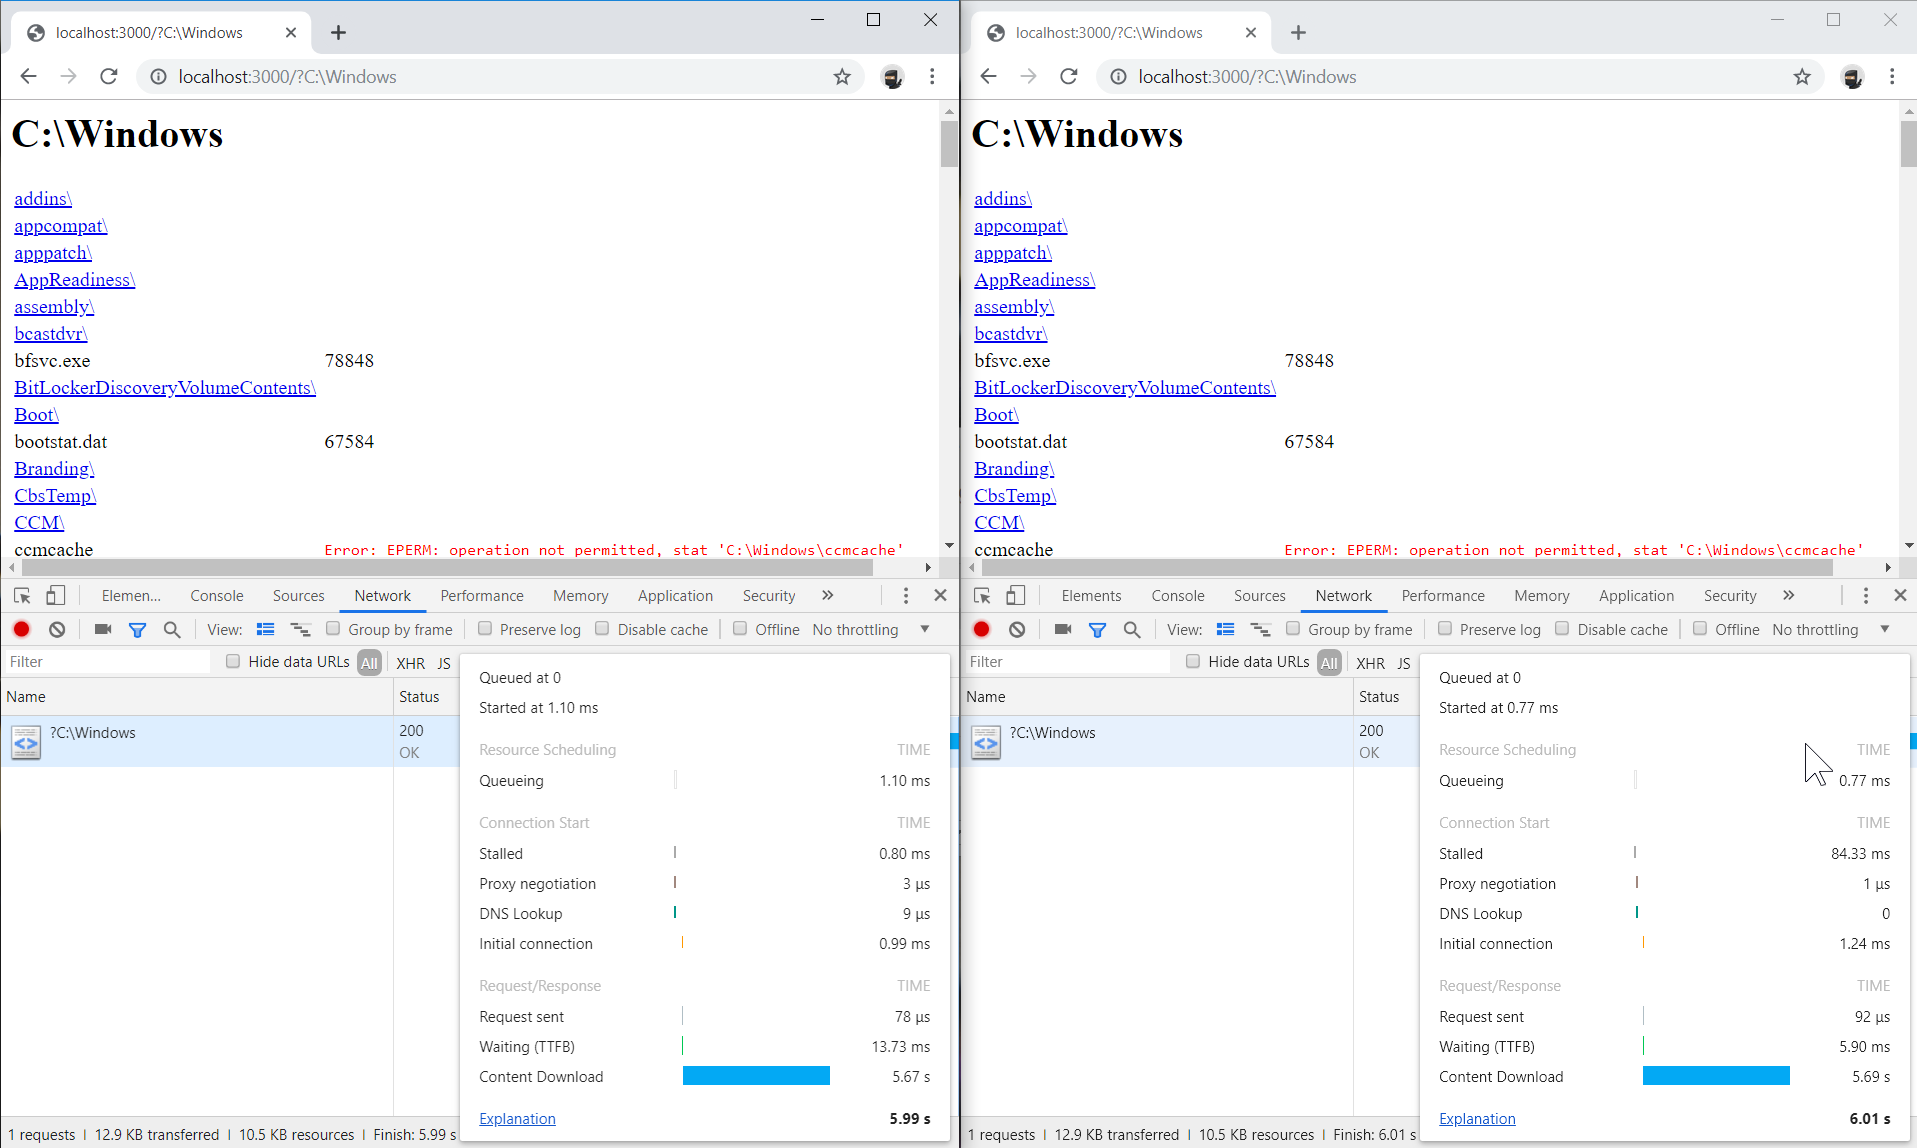Enable Preserve log checkbox in left DevTools
1917x1148 pixels.
(x=485, y=628)
